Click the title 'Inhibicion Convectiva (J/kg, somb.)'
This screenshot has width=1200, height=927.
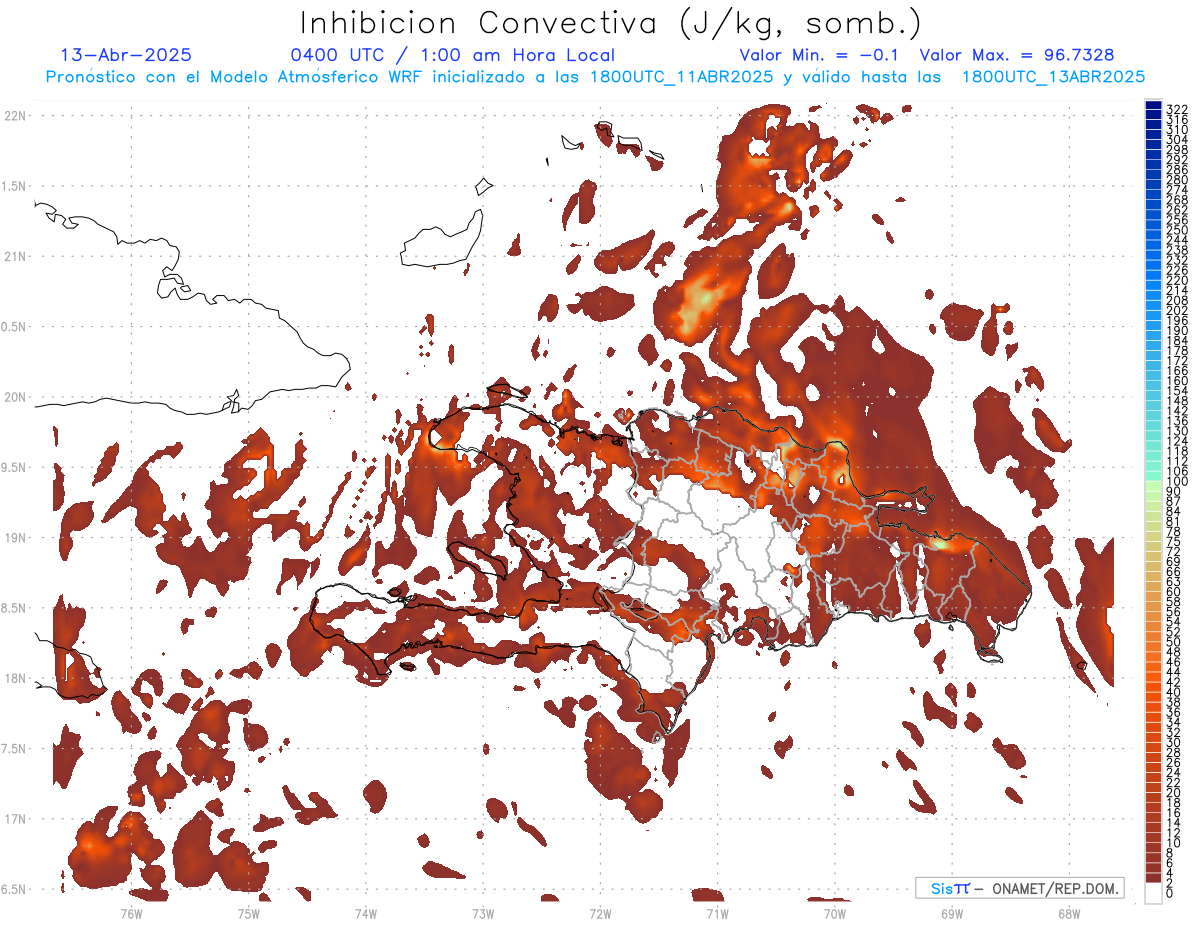[611, 23]
